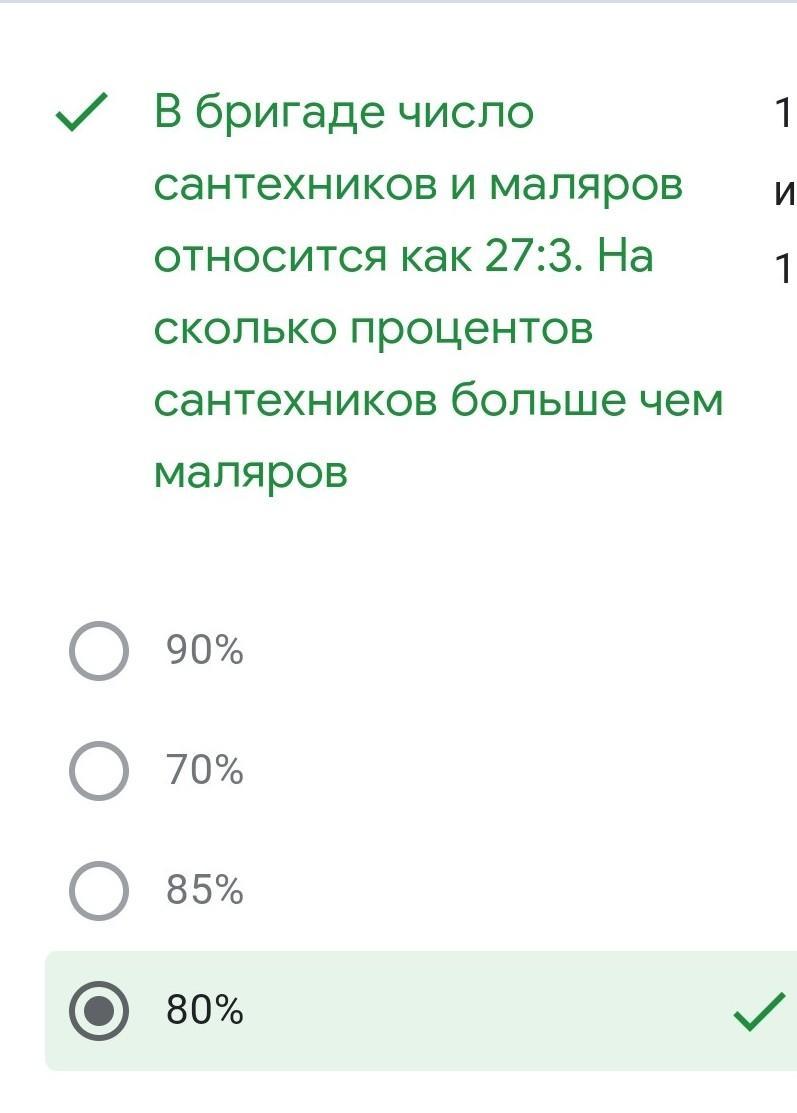Click the line "сантехников больше чем"
797x1113 pixels.
(438, 401)
